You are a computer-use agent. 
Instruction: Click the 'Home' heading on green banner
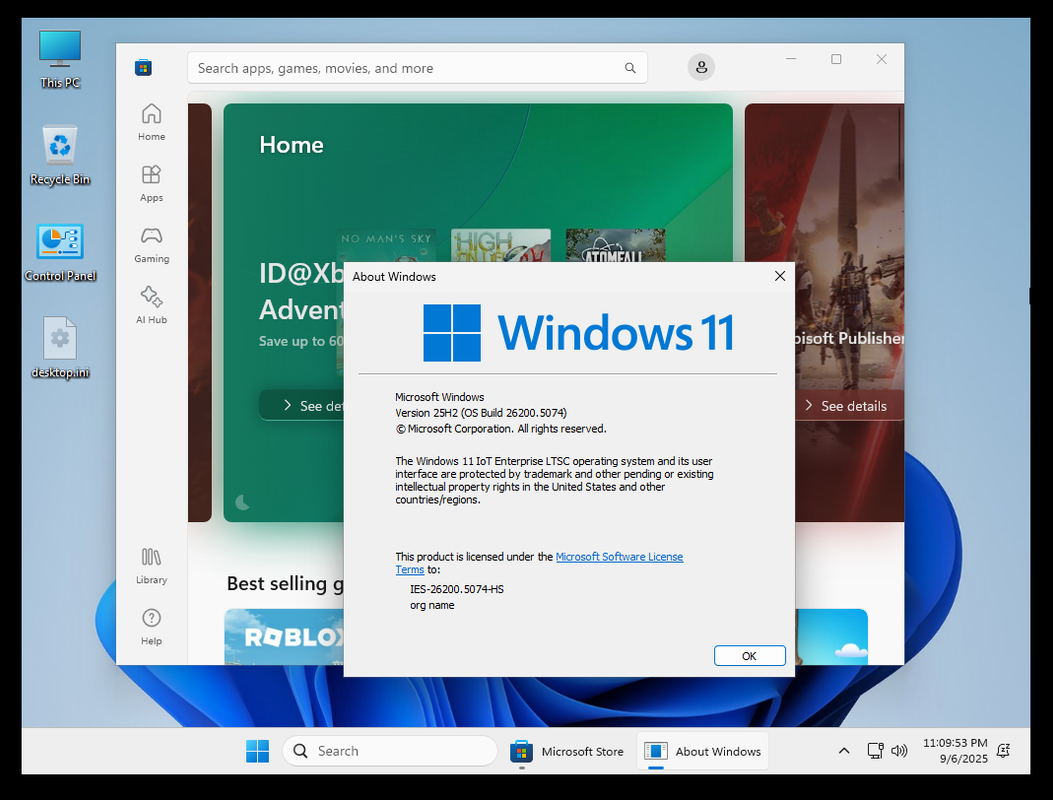291,144
